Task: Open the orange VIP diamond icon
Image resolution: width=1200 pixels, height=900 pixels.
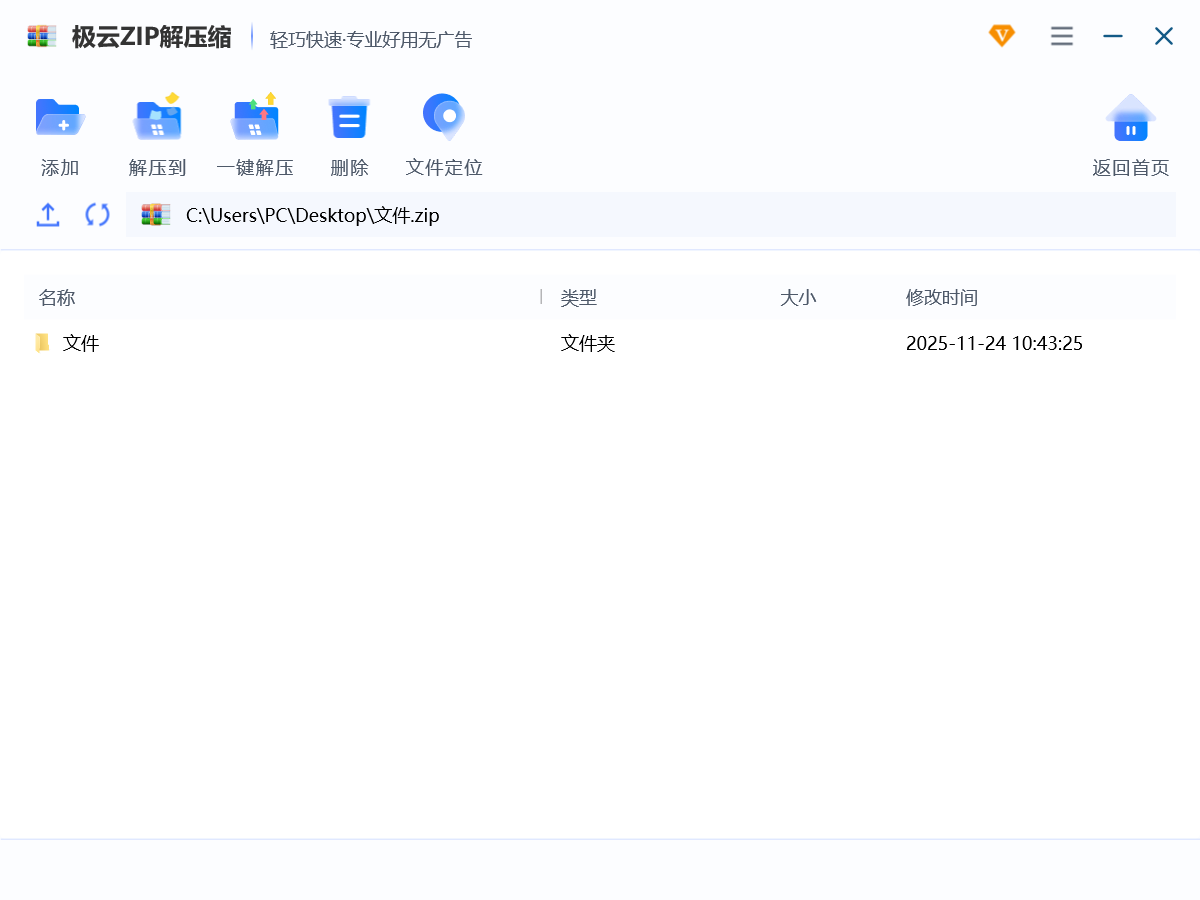Action: pyautogui.click(x=1001, y=36)
